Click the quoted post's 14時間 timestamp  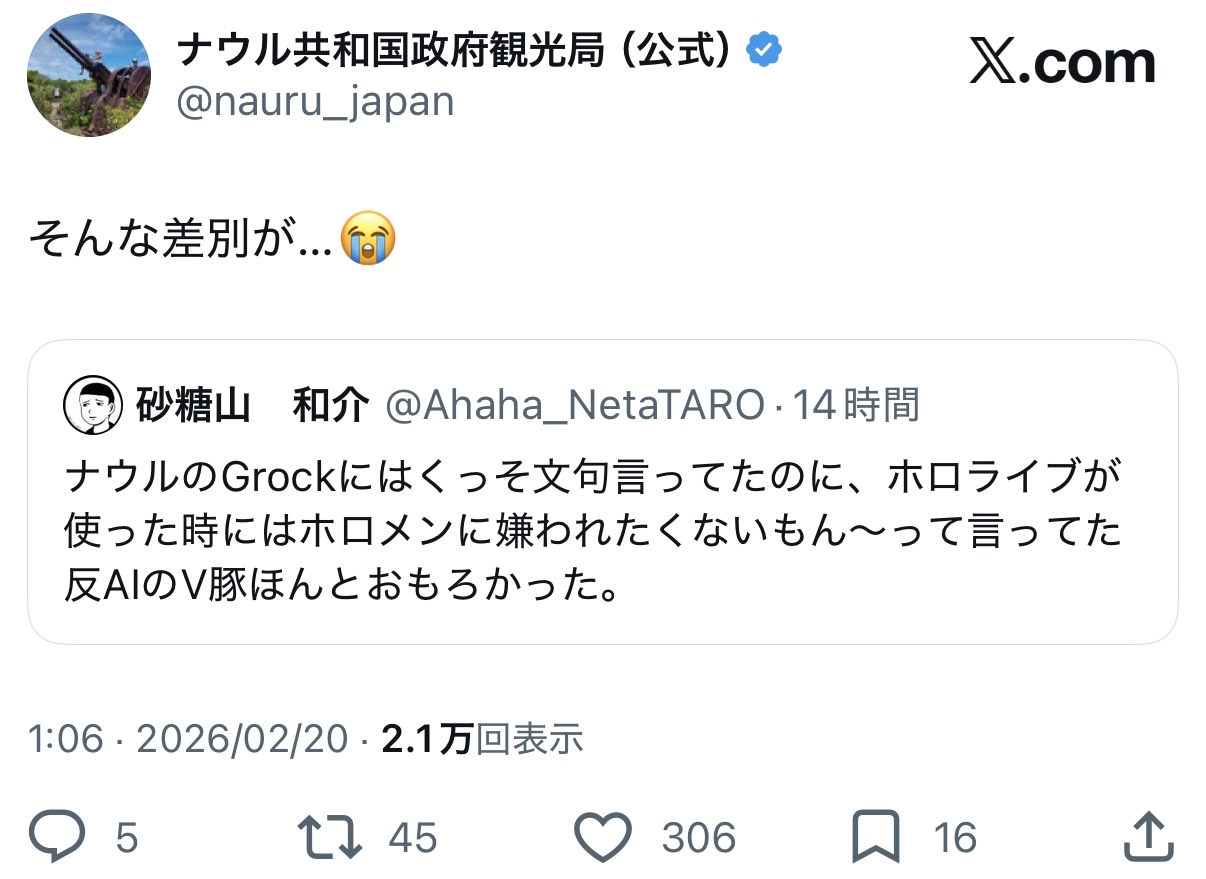click(855, 405)
